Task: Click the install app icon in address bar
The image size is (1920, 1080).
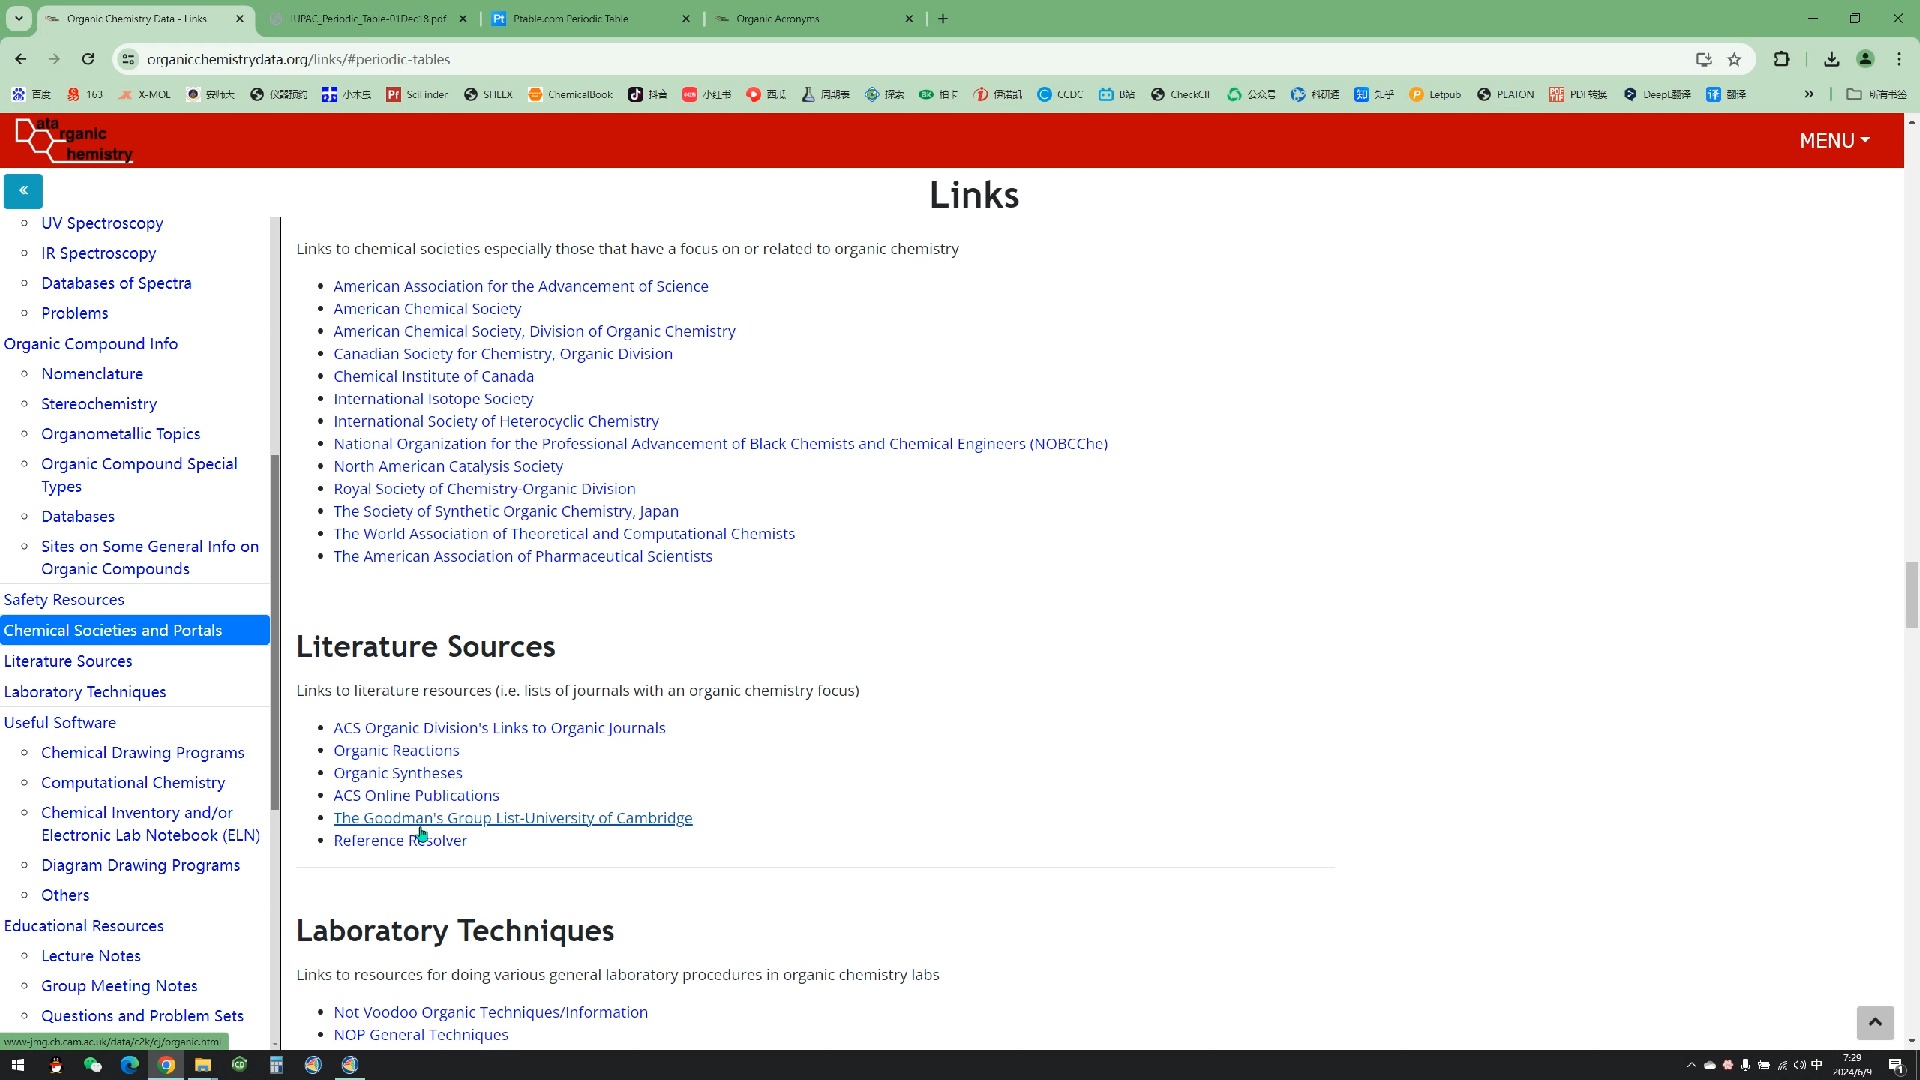Action: pyautogui.click(x=1704, y=59)
